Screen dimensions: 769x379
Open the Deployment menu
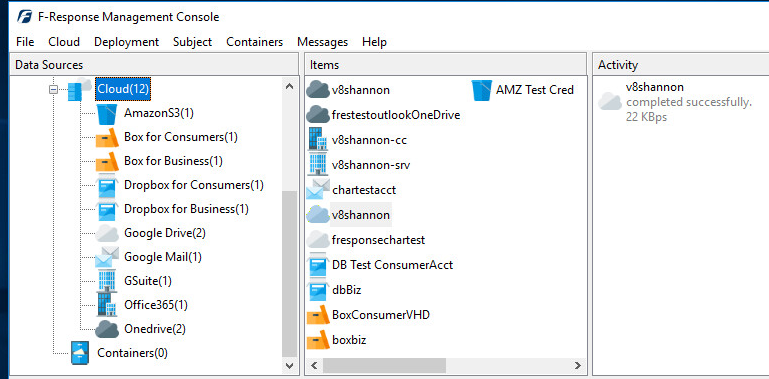(127, 42)
